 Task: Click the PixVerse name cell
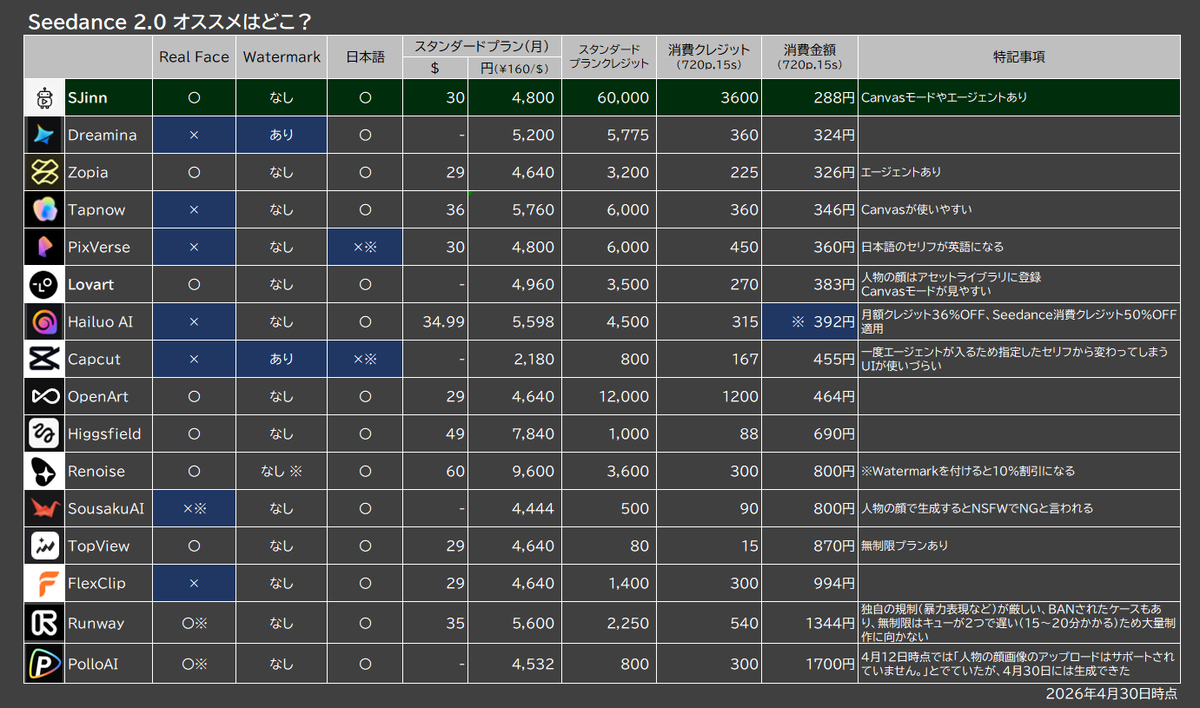click(108, 247)
